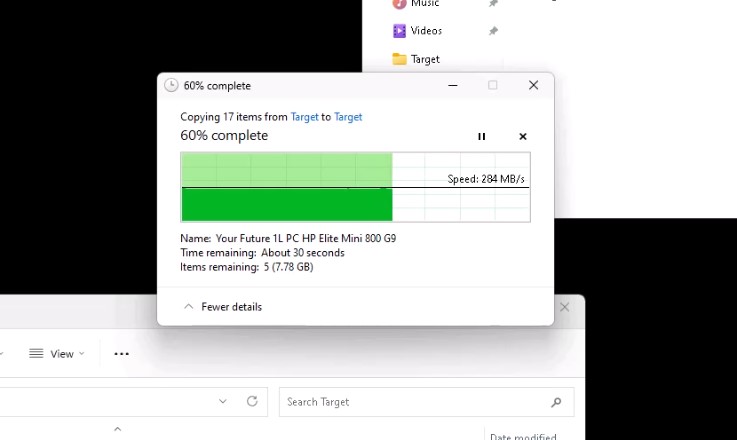Open the See more ellipsis menu
The height and width of the screenshot is (440, 737).
coord(121,354)
